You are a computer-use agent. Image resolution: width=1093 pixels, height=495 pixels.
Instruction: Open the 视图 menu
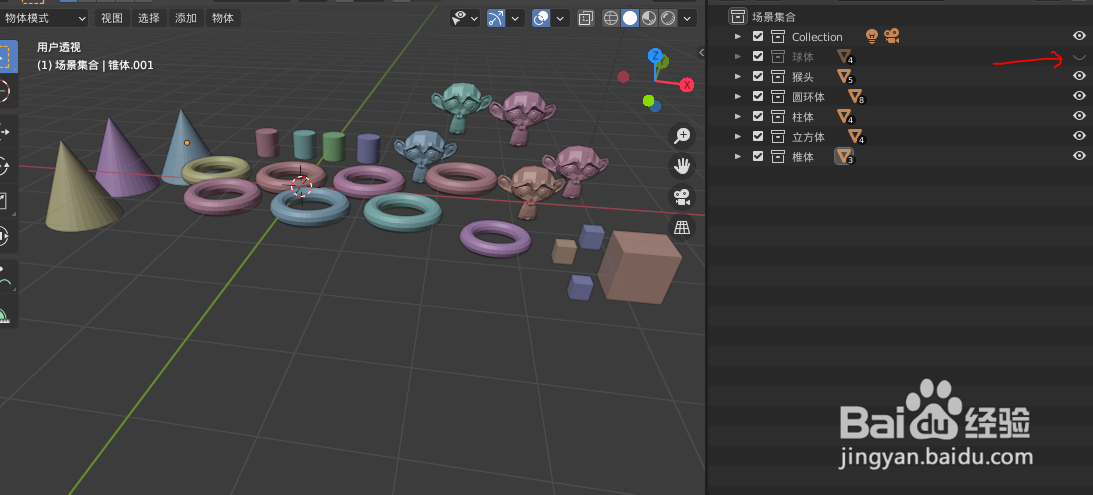[x=112, y=18]
